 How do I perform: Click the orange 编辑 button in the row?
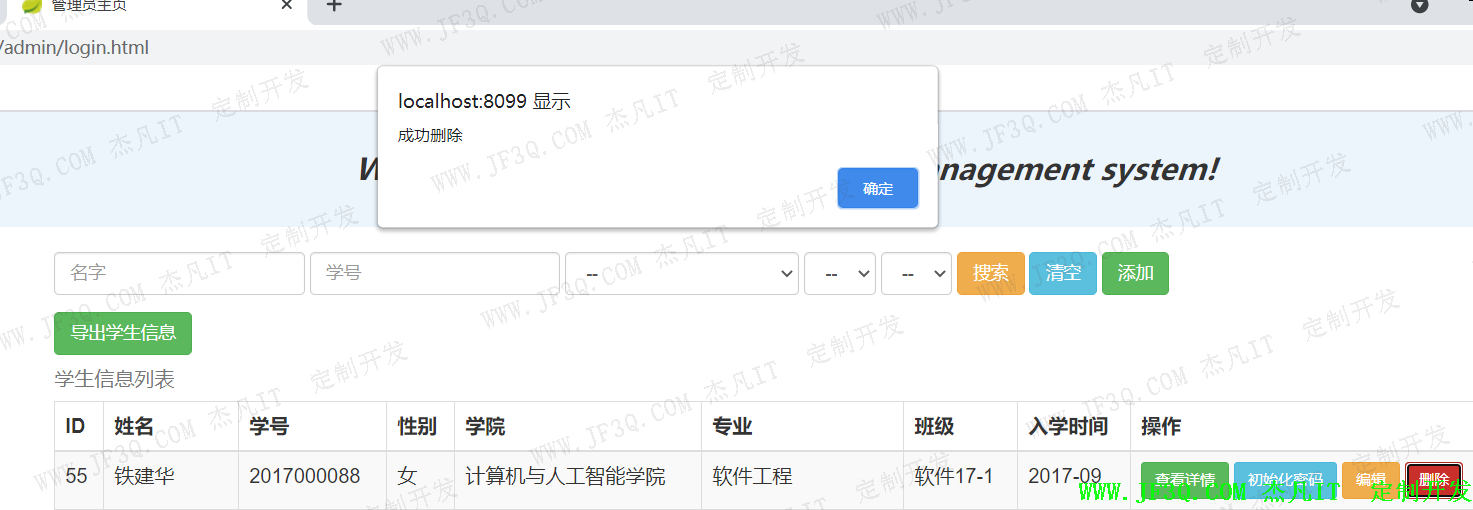[x=1370, y=479]
